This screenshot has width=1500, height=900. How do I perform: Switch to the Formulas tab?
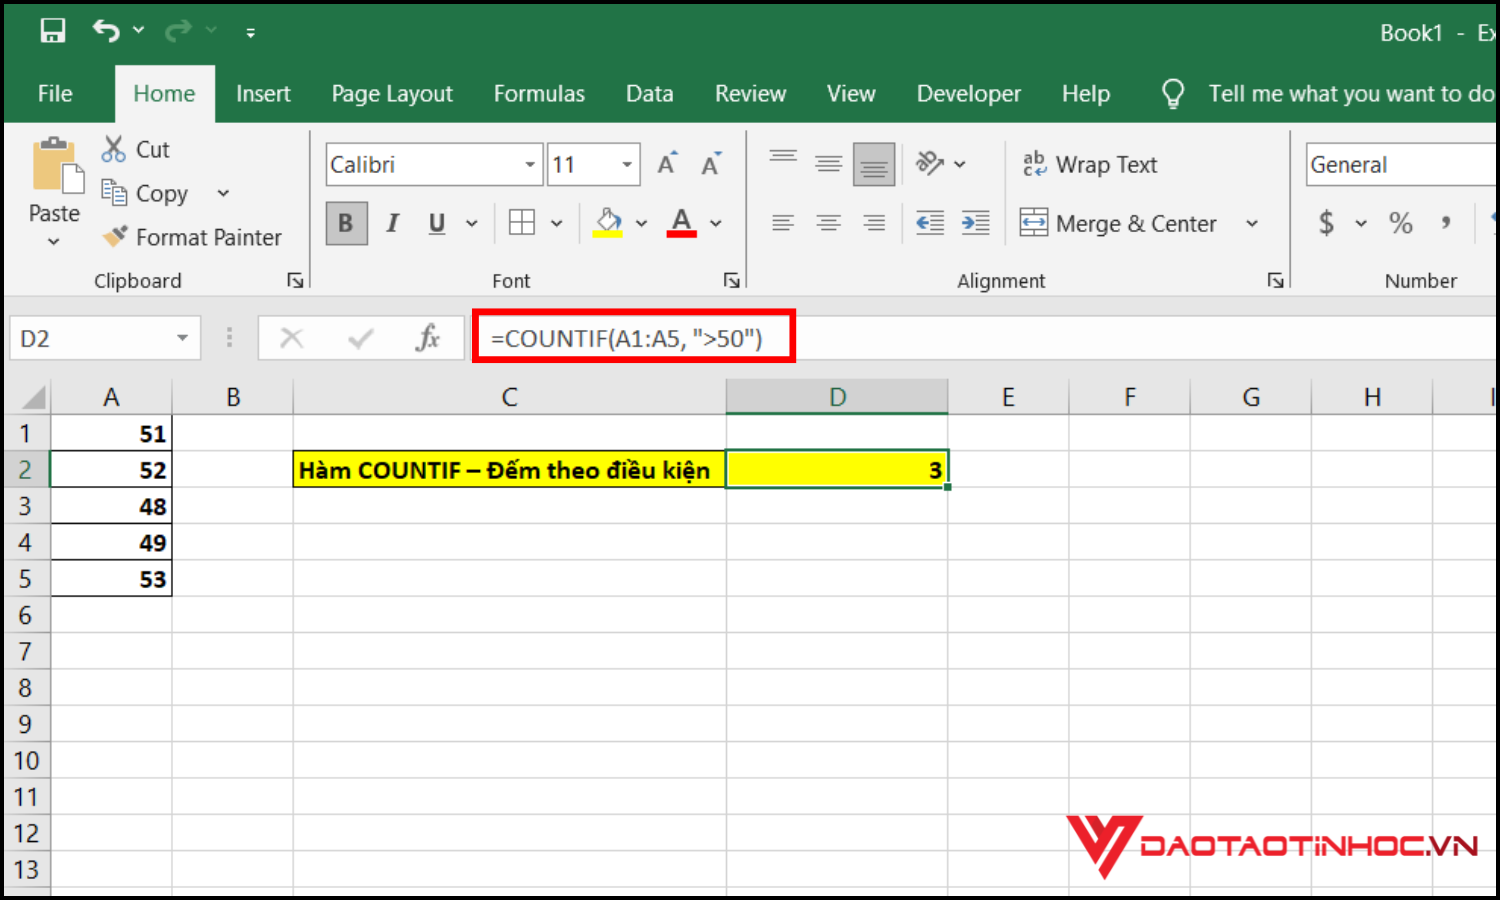point(539,94)
